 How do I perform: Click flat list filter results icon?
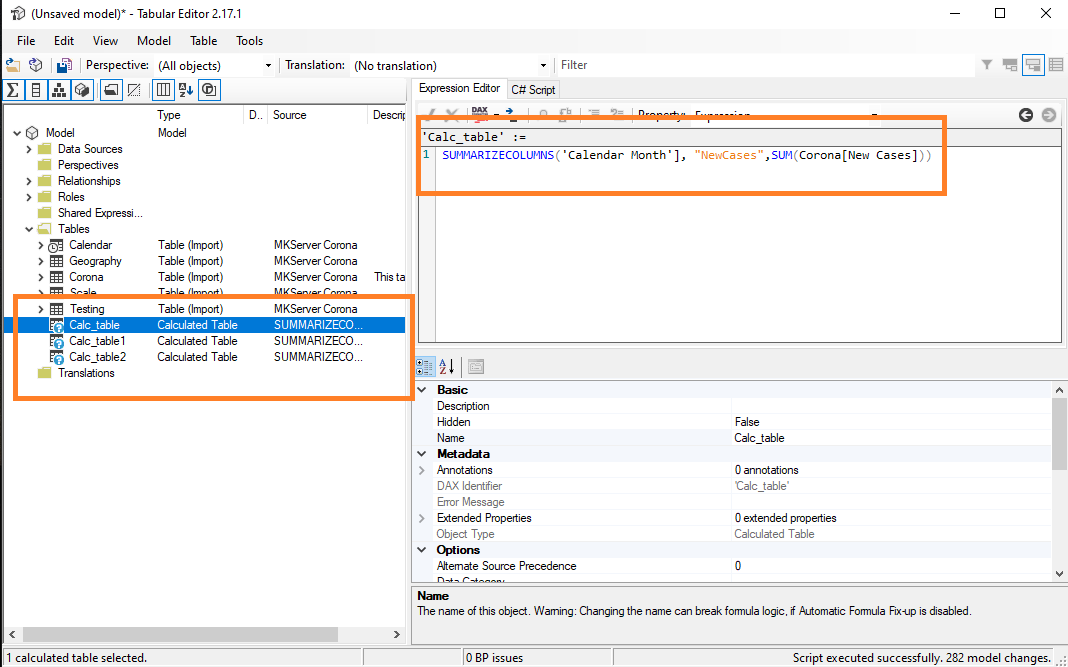pos(1056,65)
